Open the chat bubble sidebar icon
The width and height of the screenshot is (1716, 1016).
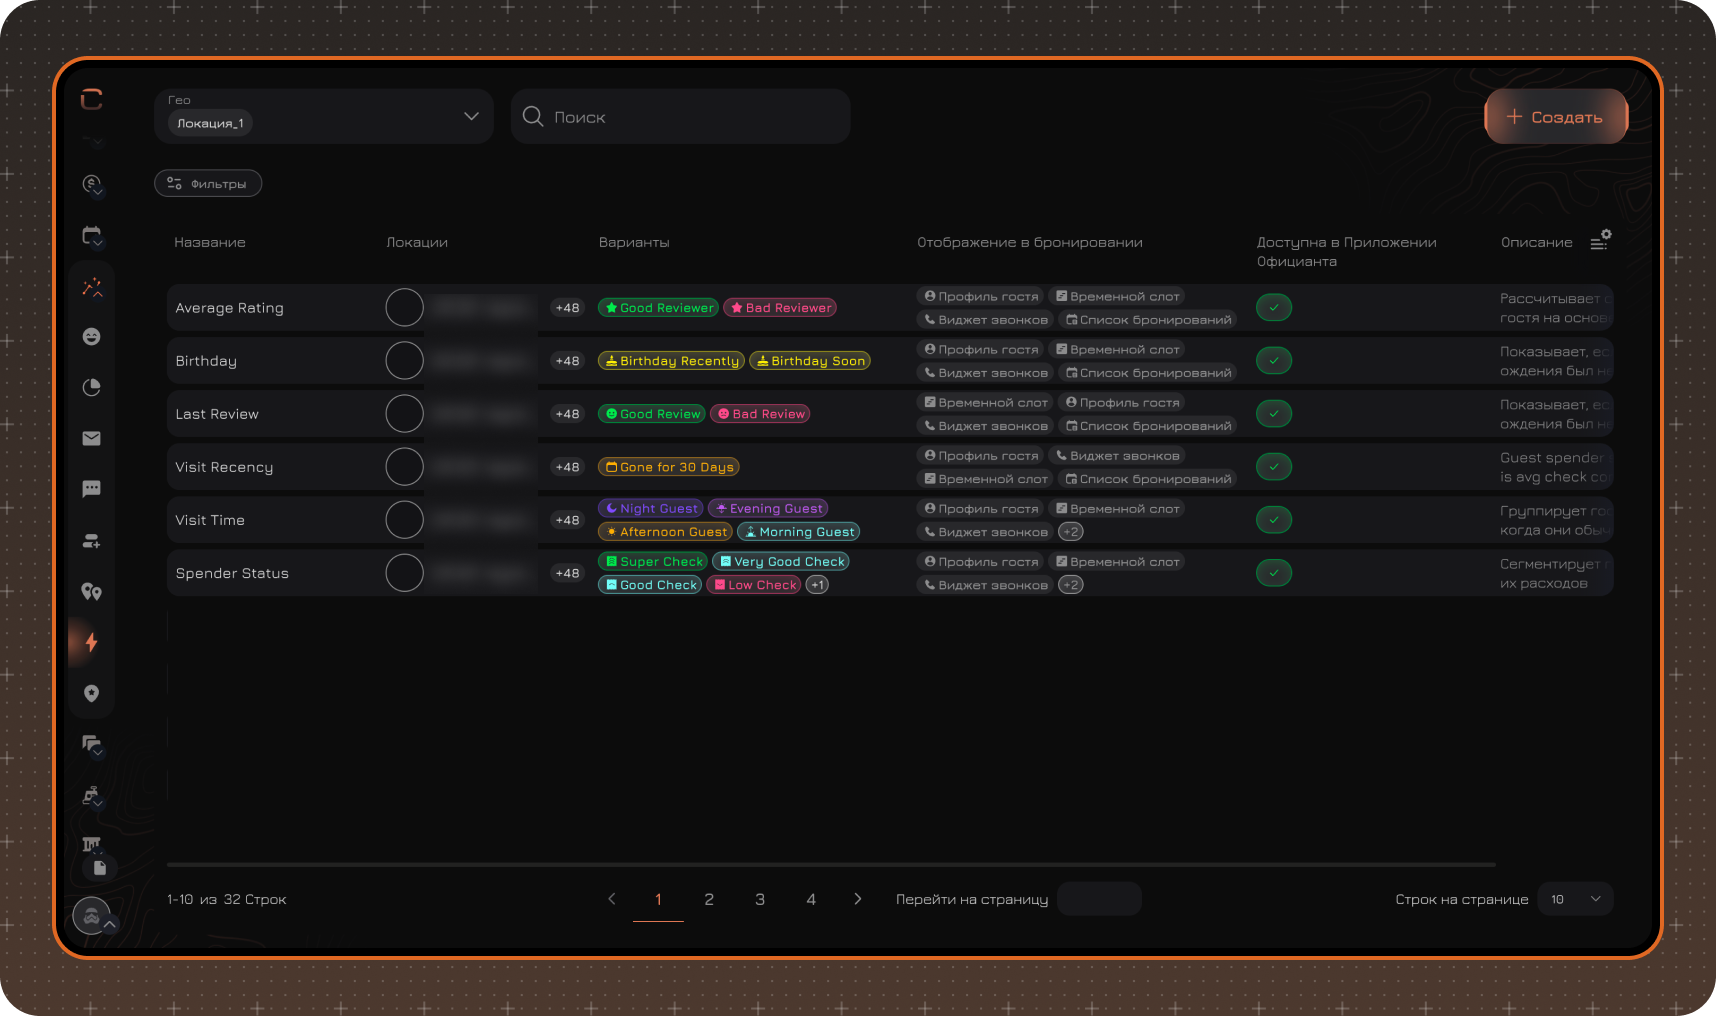(91, 489)
